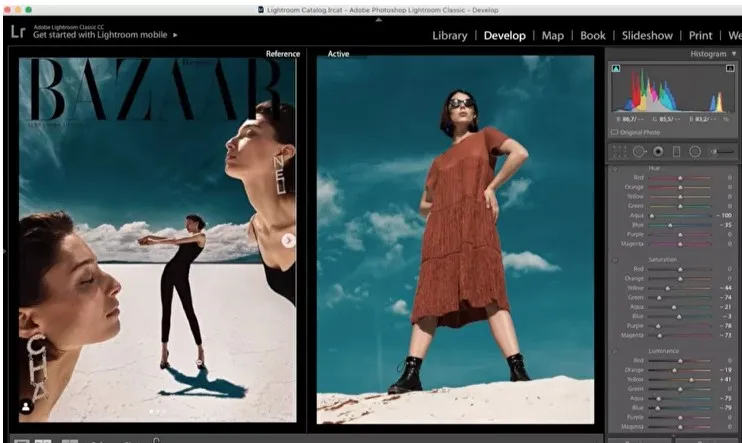Viewport: 742px width, 443px height.
Task: Adjust the Hue Blue slider at -35
Action: pyautogui.click(x=670, y=225)
